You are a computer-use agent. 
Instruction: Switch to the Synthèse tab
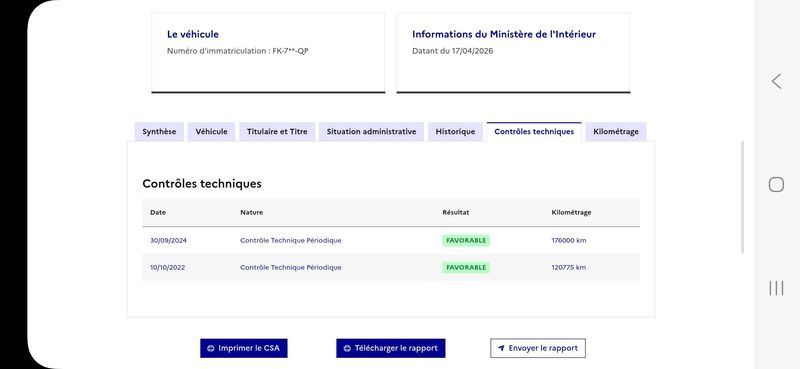[x=159, y=132]
